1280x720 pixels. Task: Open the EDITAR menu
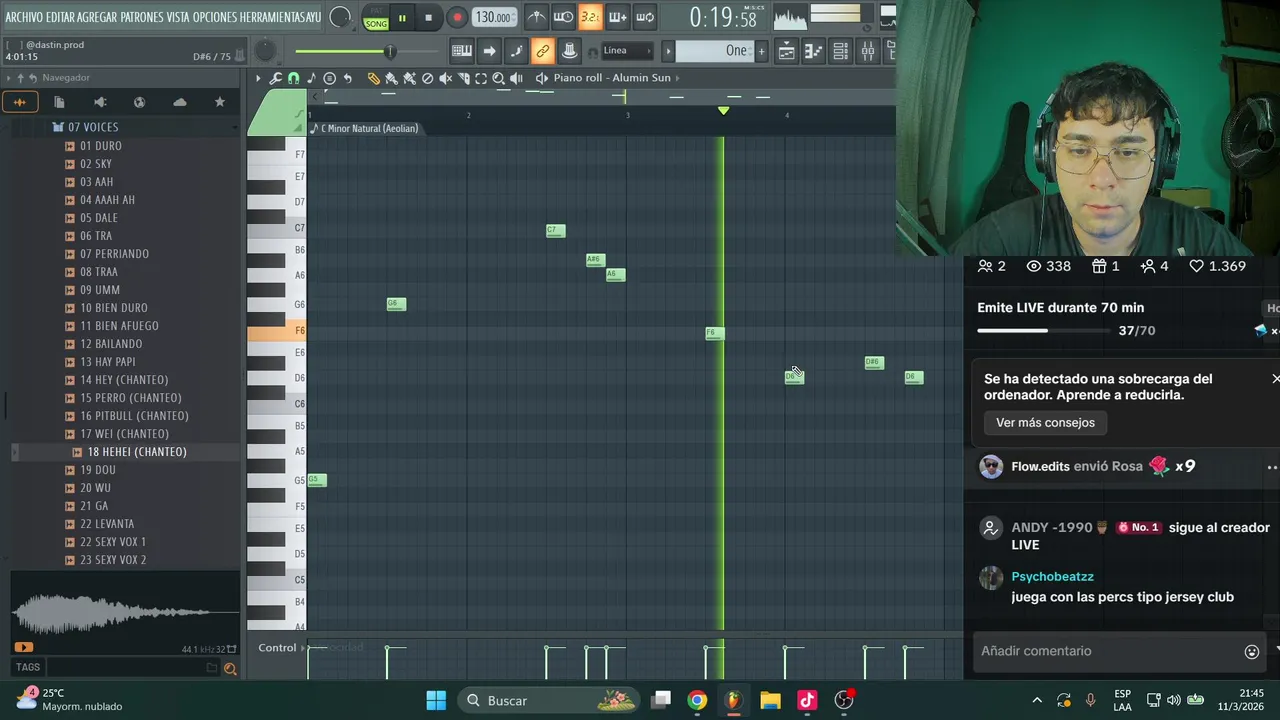tap(60, 17)
